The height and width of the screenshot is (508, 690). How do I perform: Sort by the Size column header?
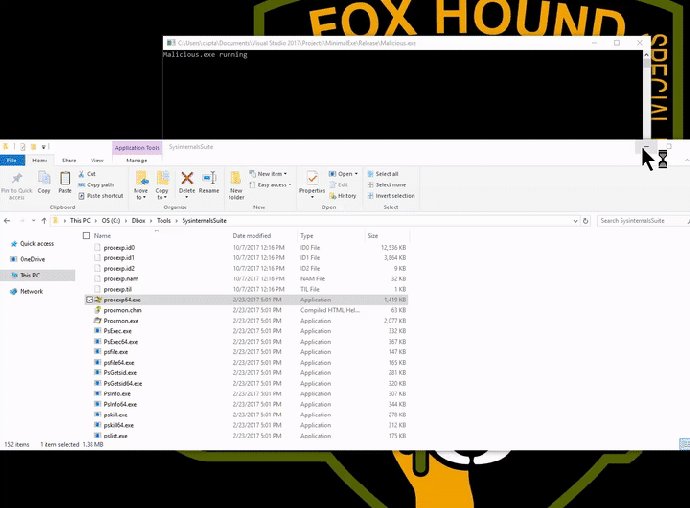tap(373, 236)
